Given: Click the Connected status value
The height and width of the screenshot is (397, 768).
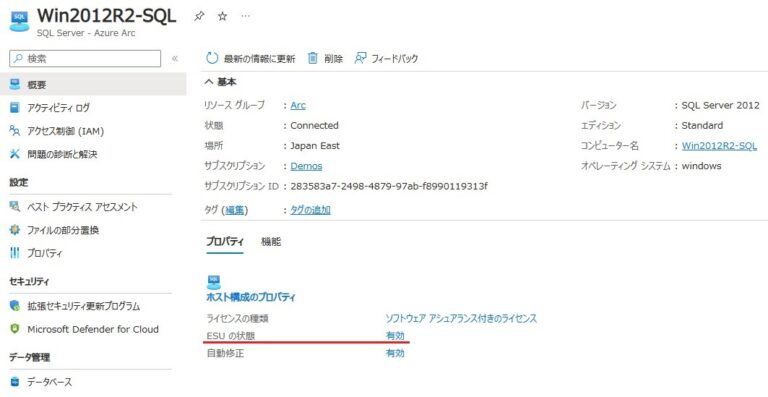Looking at the screenshot, I should (x=314, y=125).
